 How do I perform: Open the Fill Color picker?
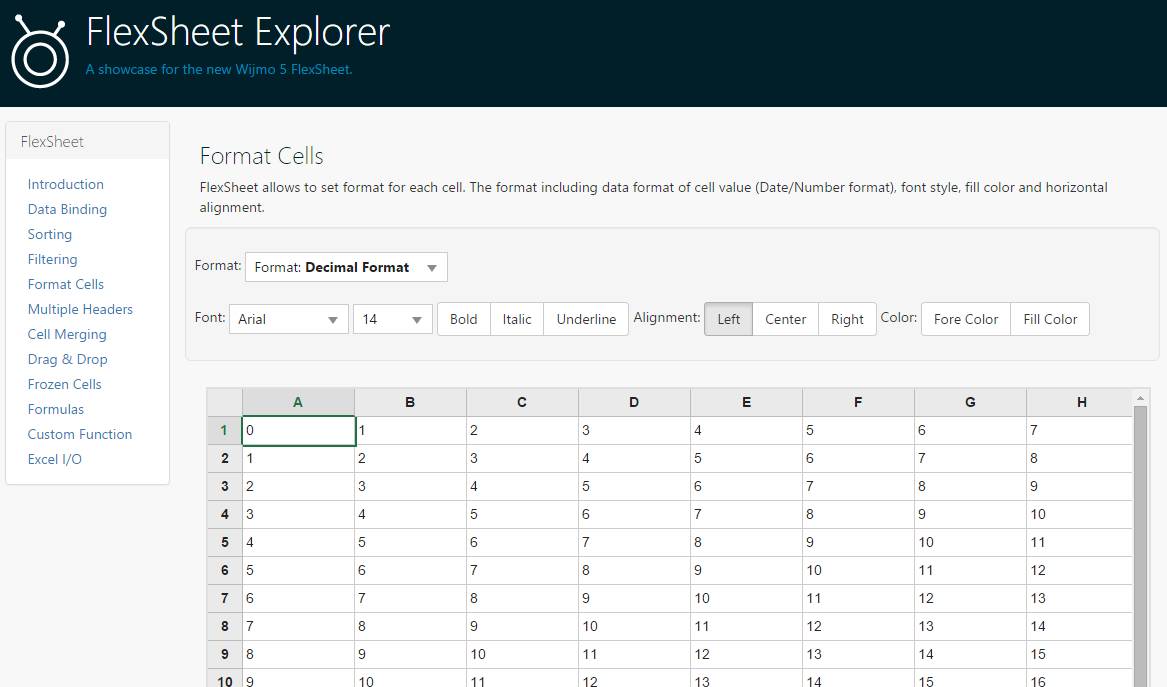(1049, 319)
